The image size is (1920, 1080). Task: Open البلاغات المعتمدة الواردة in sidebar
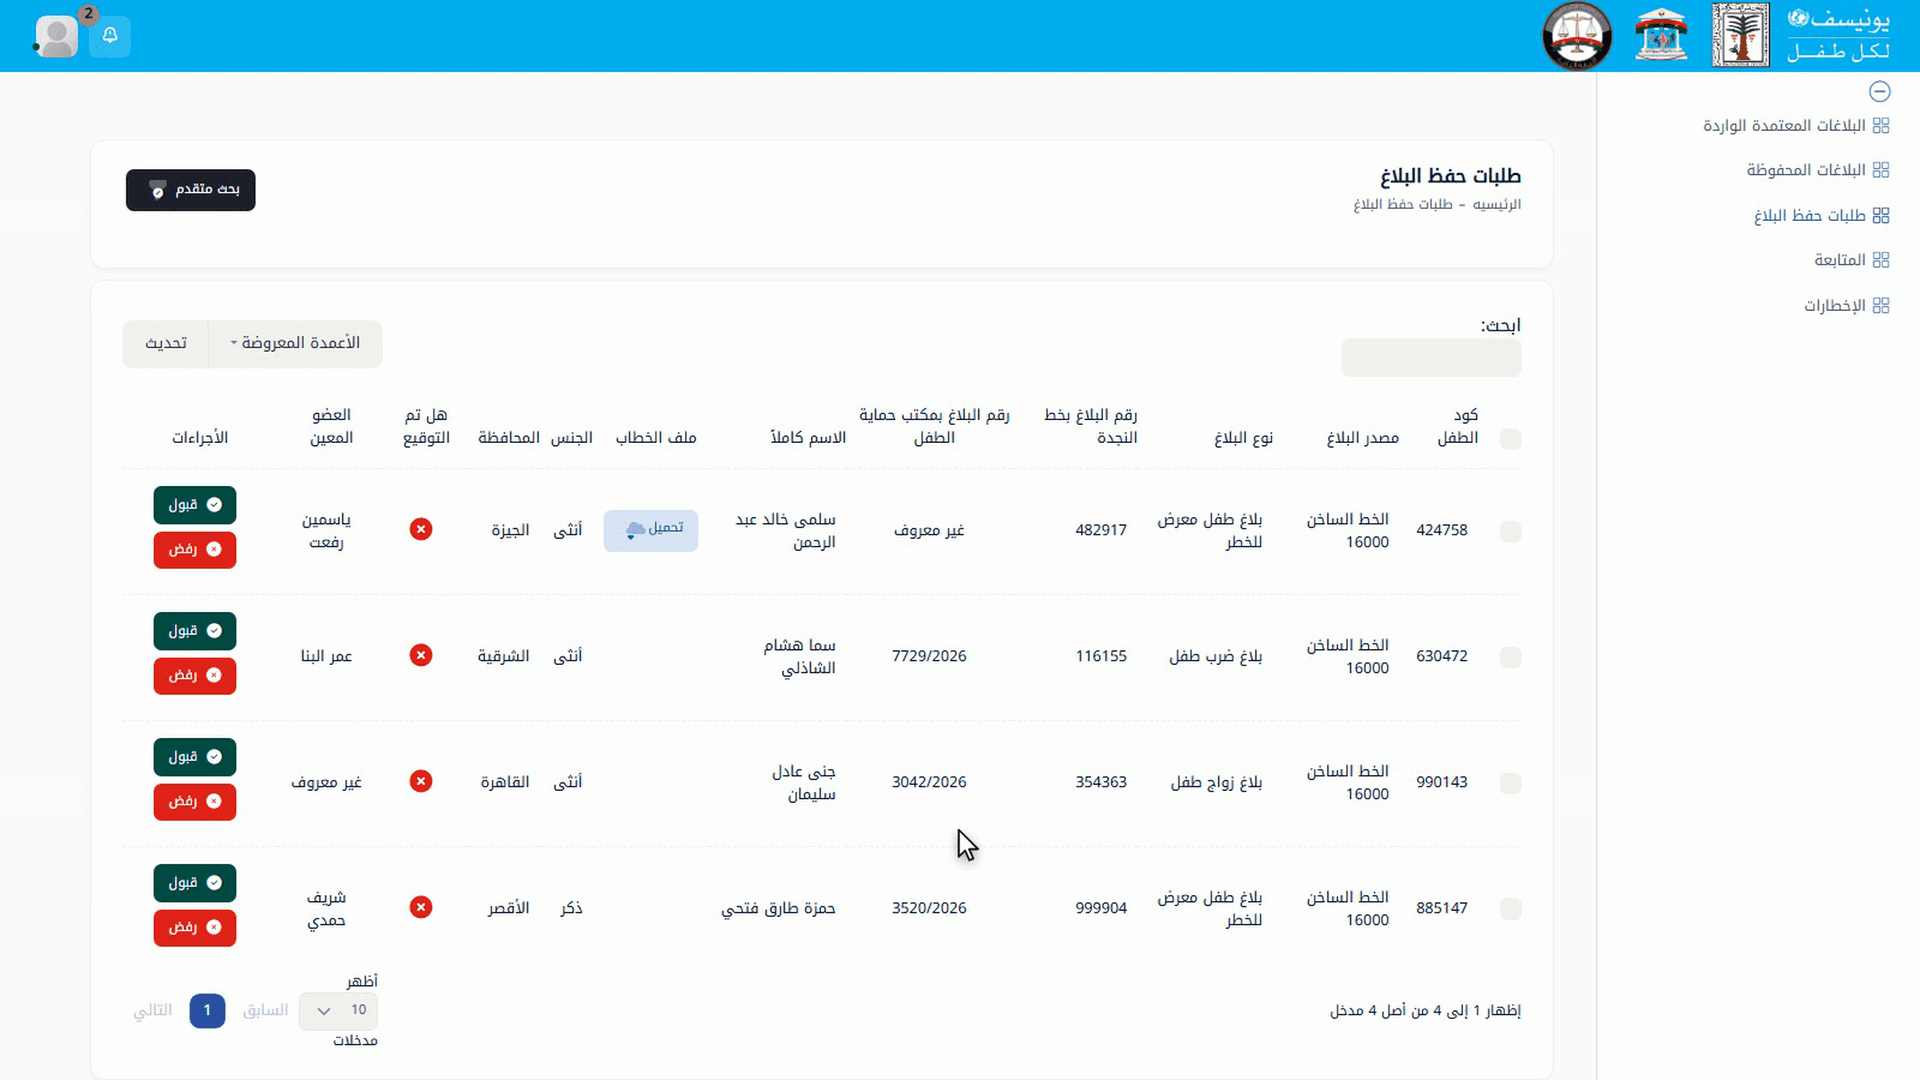tap(1796, 125)
